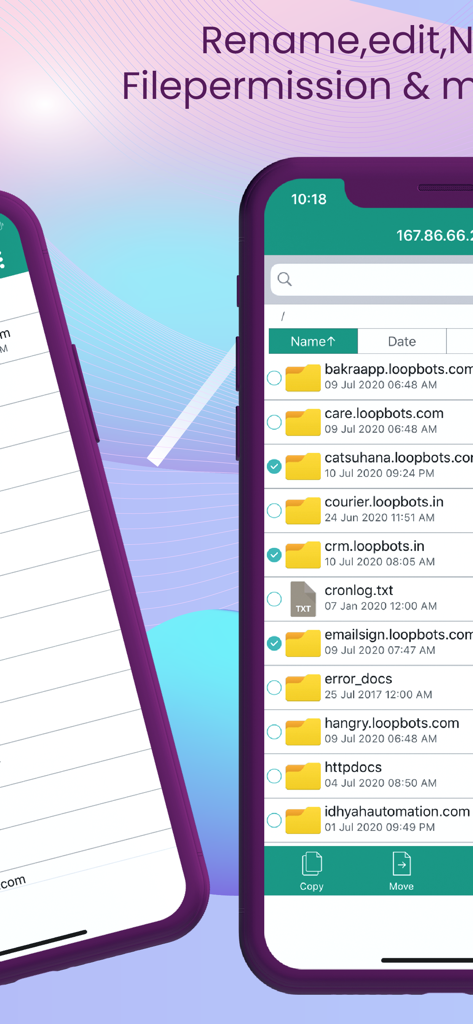Viewport: 473px width, 1024px height.
Task: Click the cronlog.txt file name
Action: click(x=359, y=590)
